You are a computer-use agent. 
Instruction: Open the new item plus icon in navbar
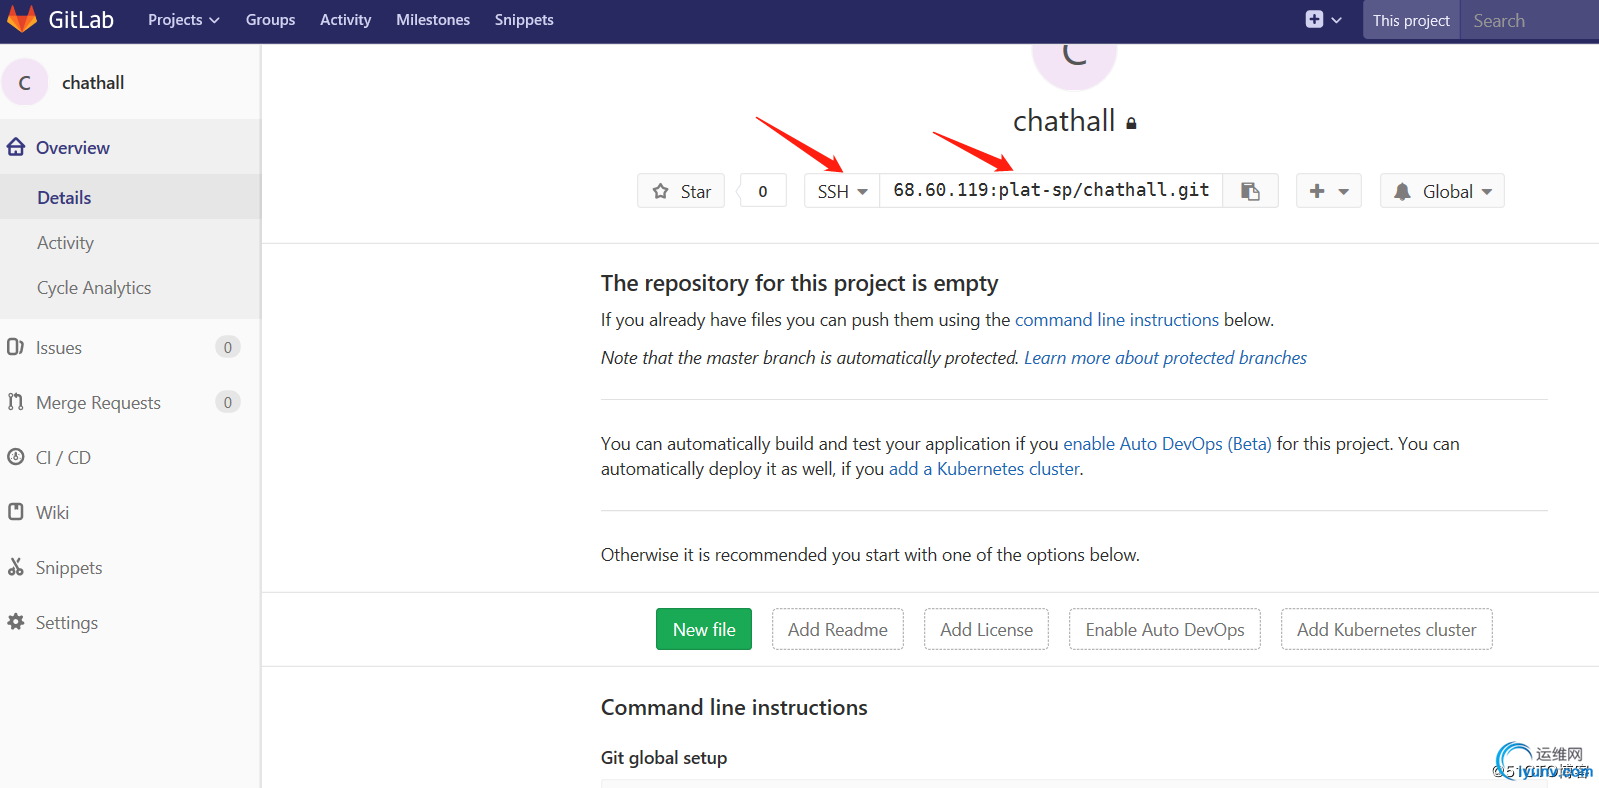pos(1314,19)
